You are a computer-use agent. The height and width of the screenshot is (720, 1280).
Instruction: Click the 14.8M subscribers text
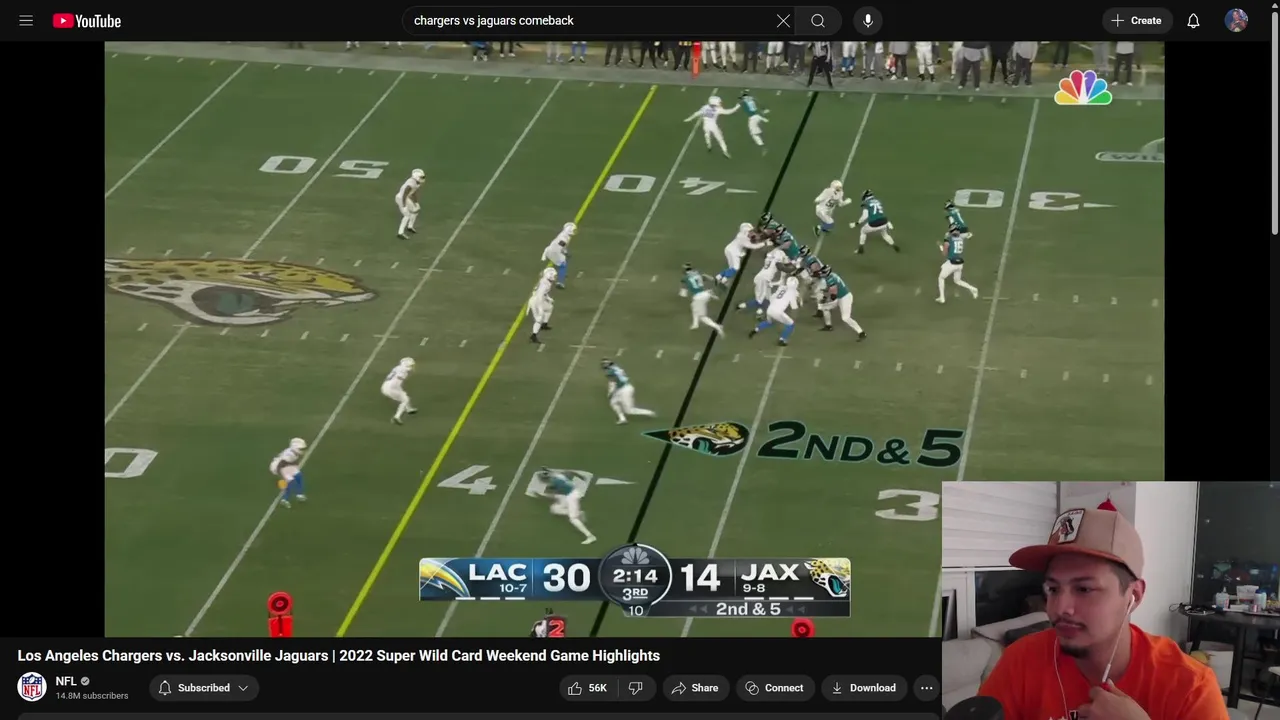pyautogui.click(x=92, y=696)
